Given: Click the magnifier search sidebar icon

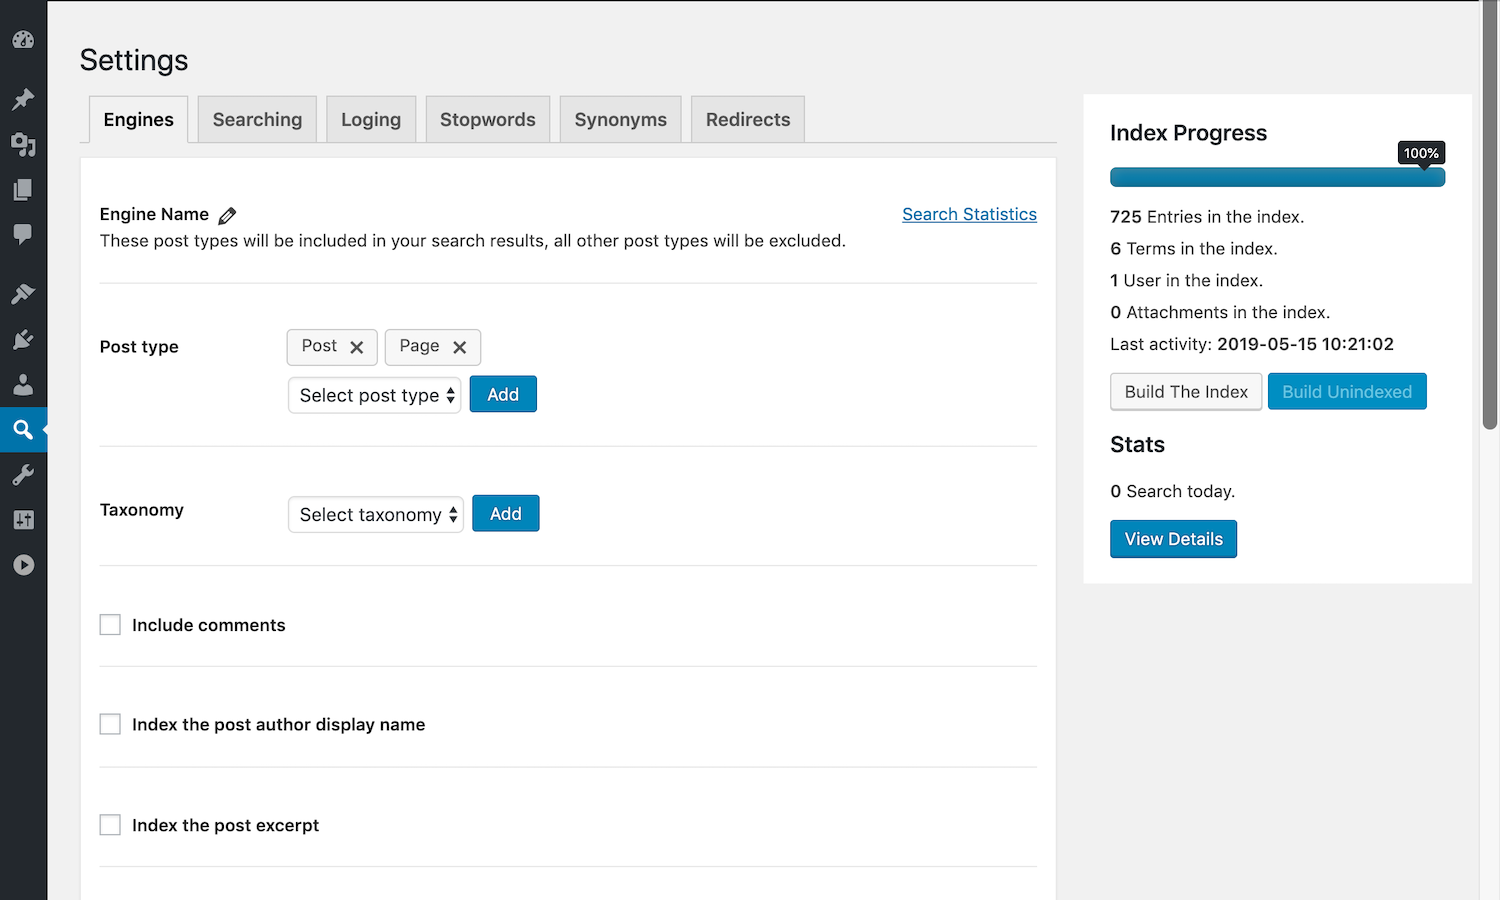Looking at the screenshot, I should 23,430.
